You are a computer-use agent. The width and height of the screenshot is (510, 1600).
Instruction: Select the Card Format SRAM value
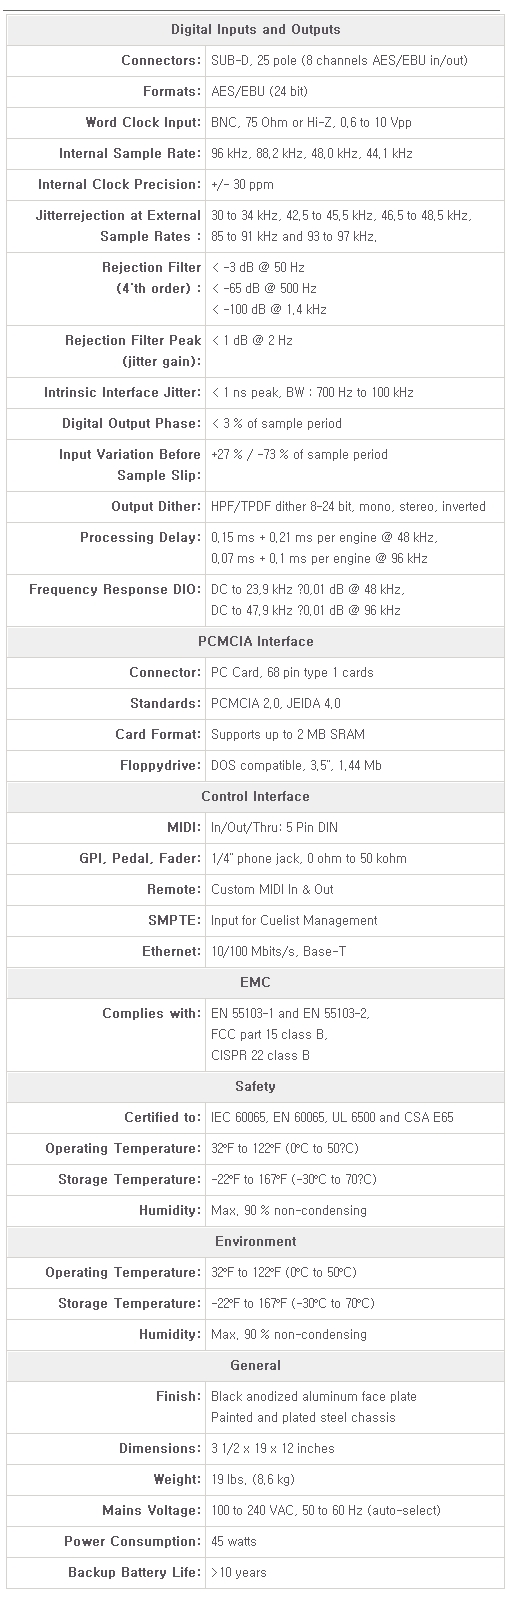(288, 735)
